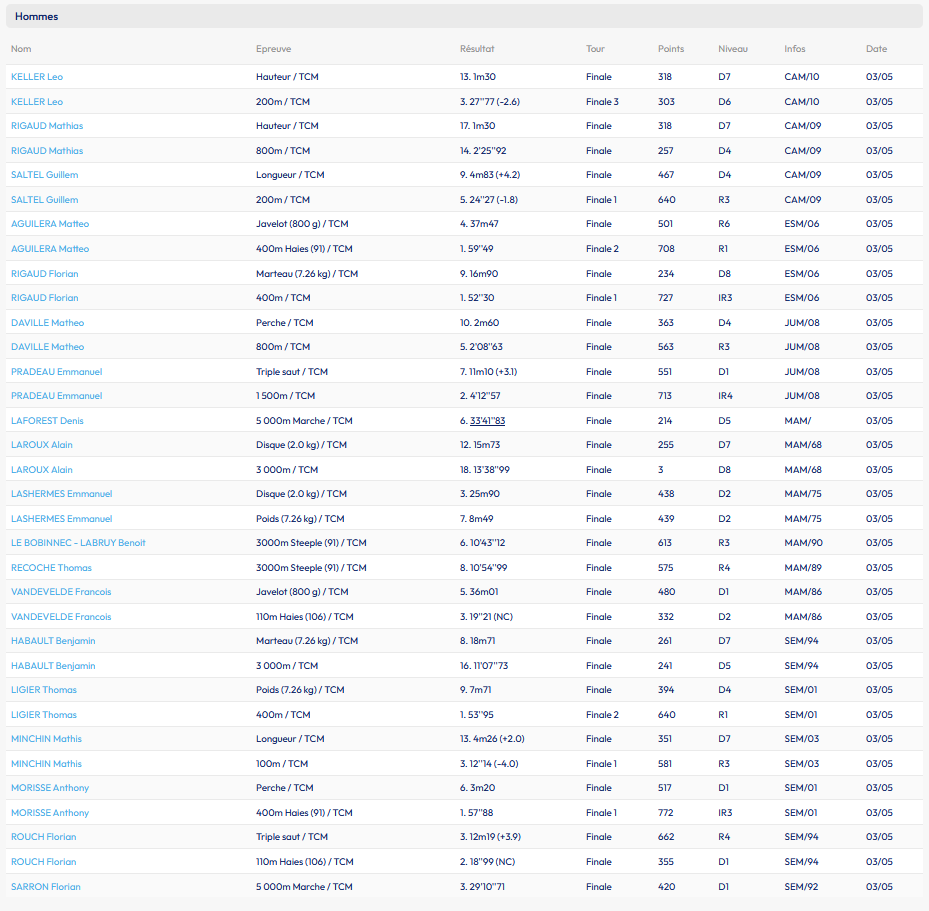Open MINCHIN Mathis link in Longueur row

pos(46,740)
